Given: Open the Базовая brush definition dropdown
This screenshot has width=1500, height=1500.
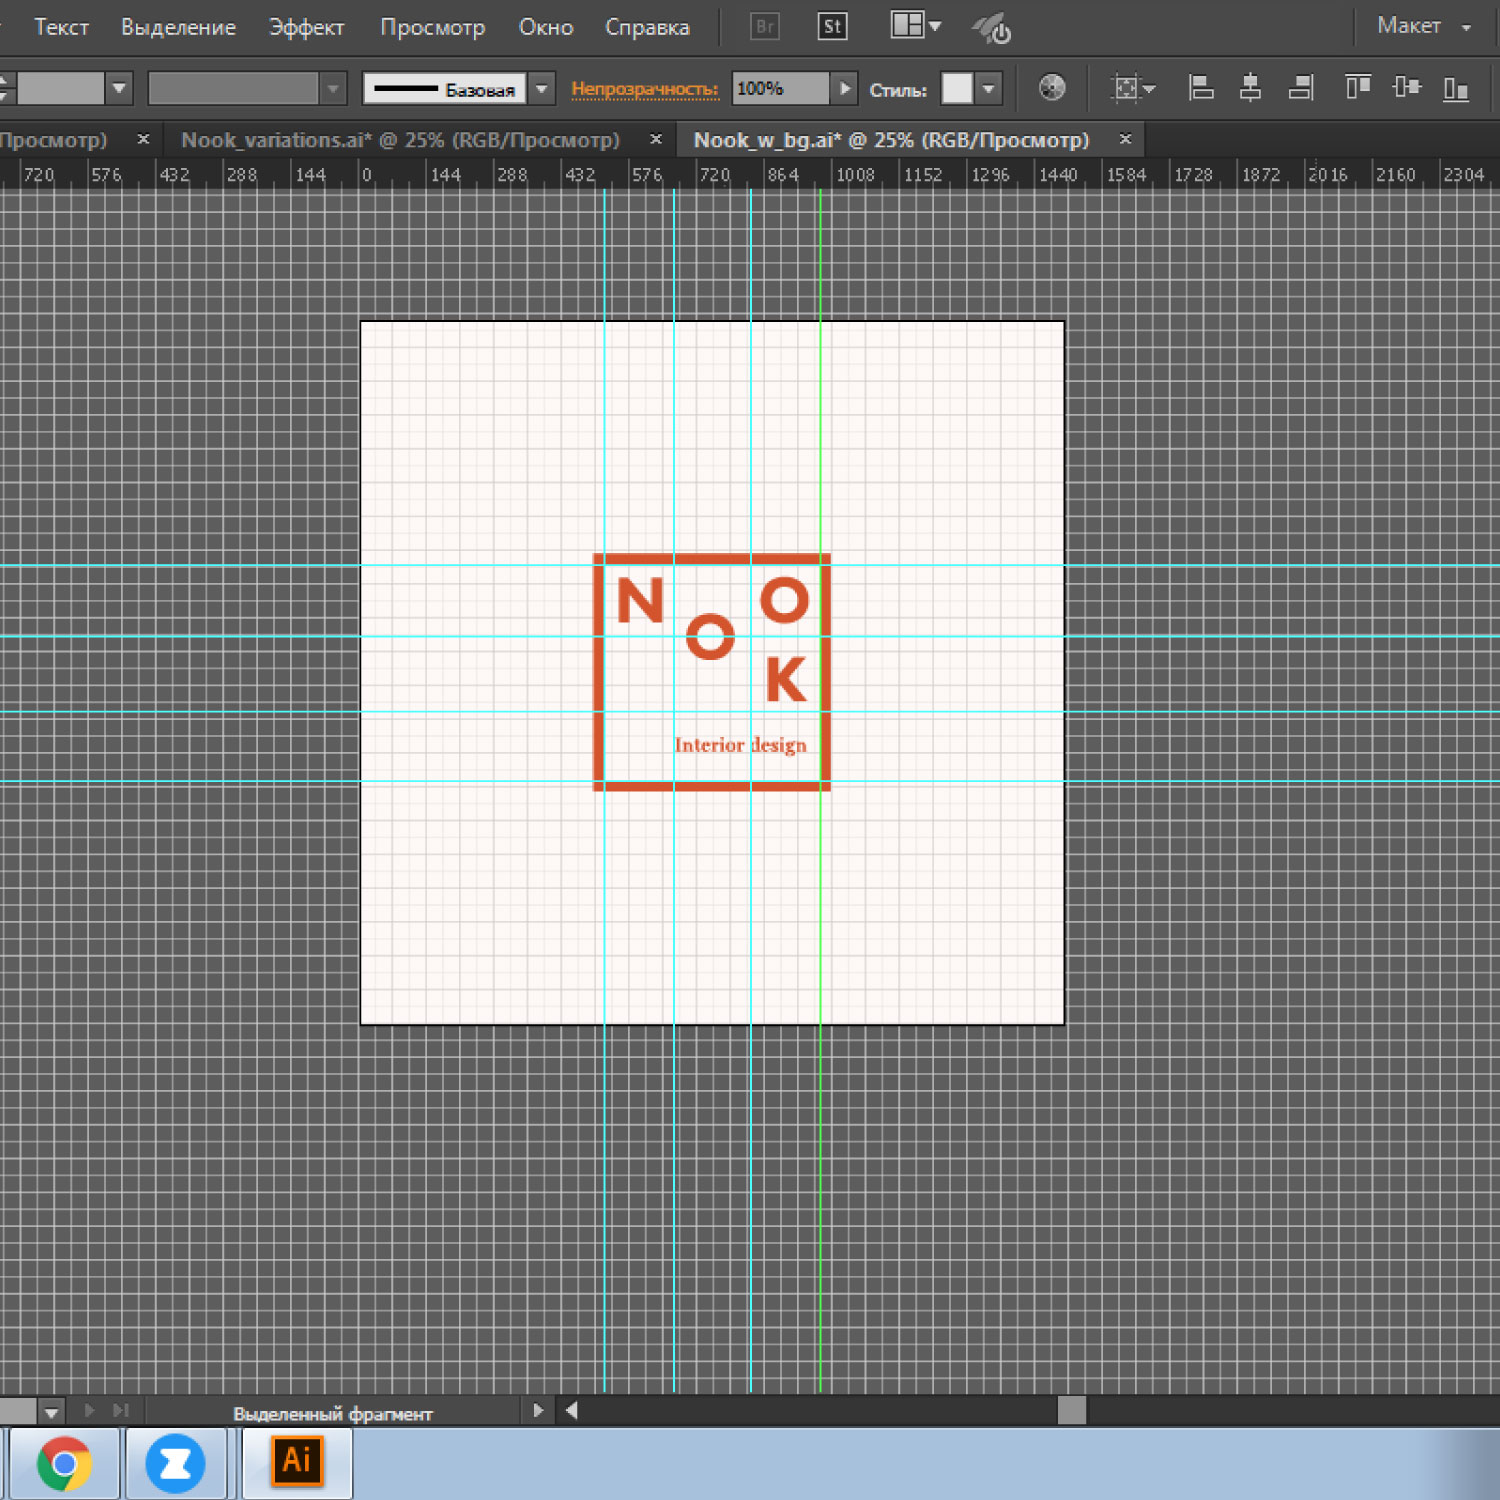Looking at the screenshot, I should coord(541,88).
